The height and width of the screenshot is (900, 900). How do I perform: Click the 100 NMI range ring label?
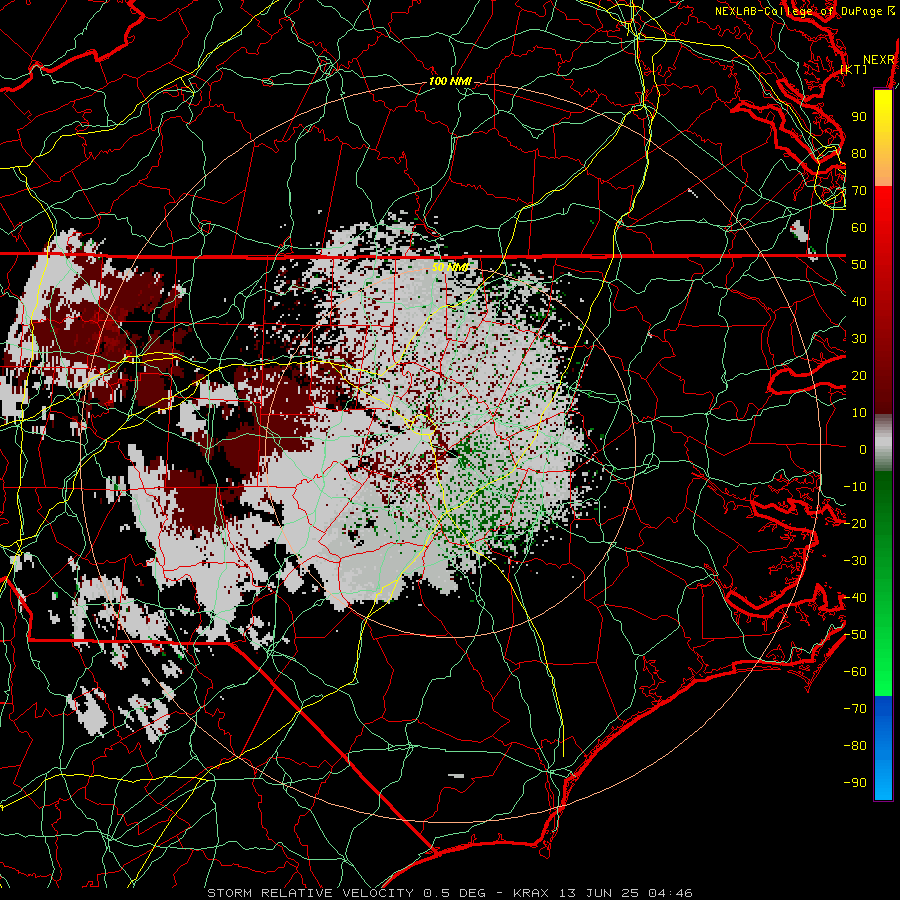coord(450,82)
